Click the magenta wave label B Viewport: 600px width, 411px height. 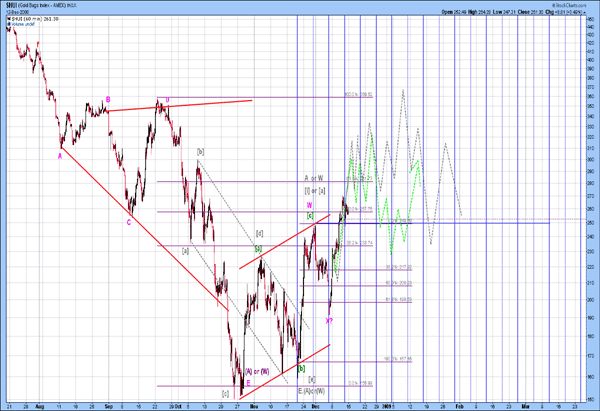tap(108, 100)
